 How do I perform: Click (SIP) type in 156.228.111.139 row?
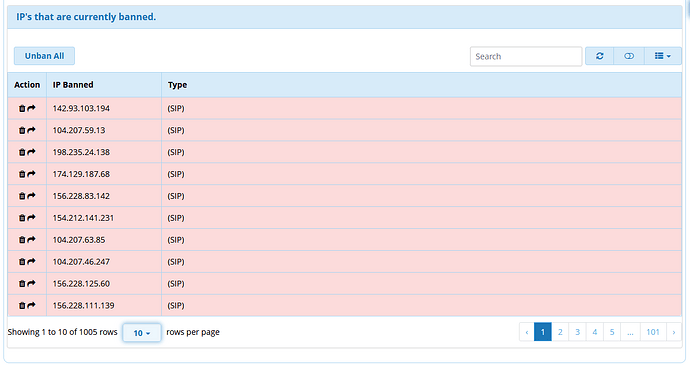[x=176, y=306]
